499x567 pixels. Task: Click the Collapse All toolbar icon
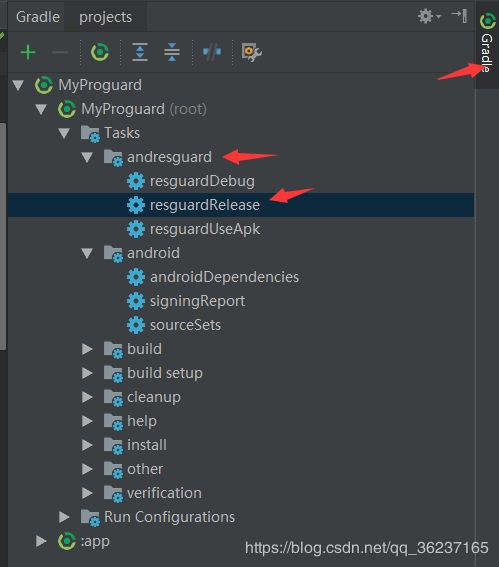point(172,52)
